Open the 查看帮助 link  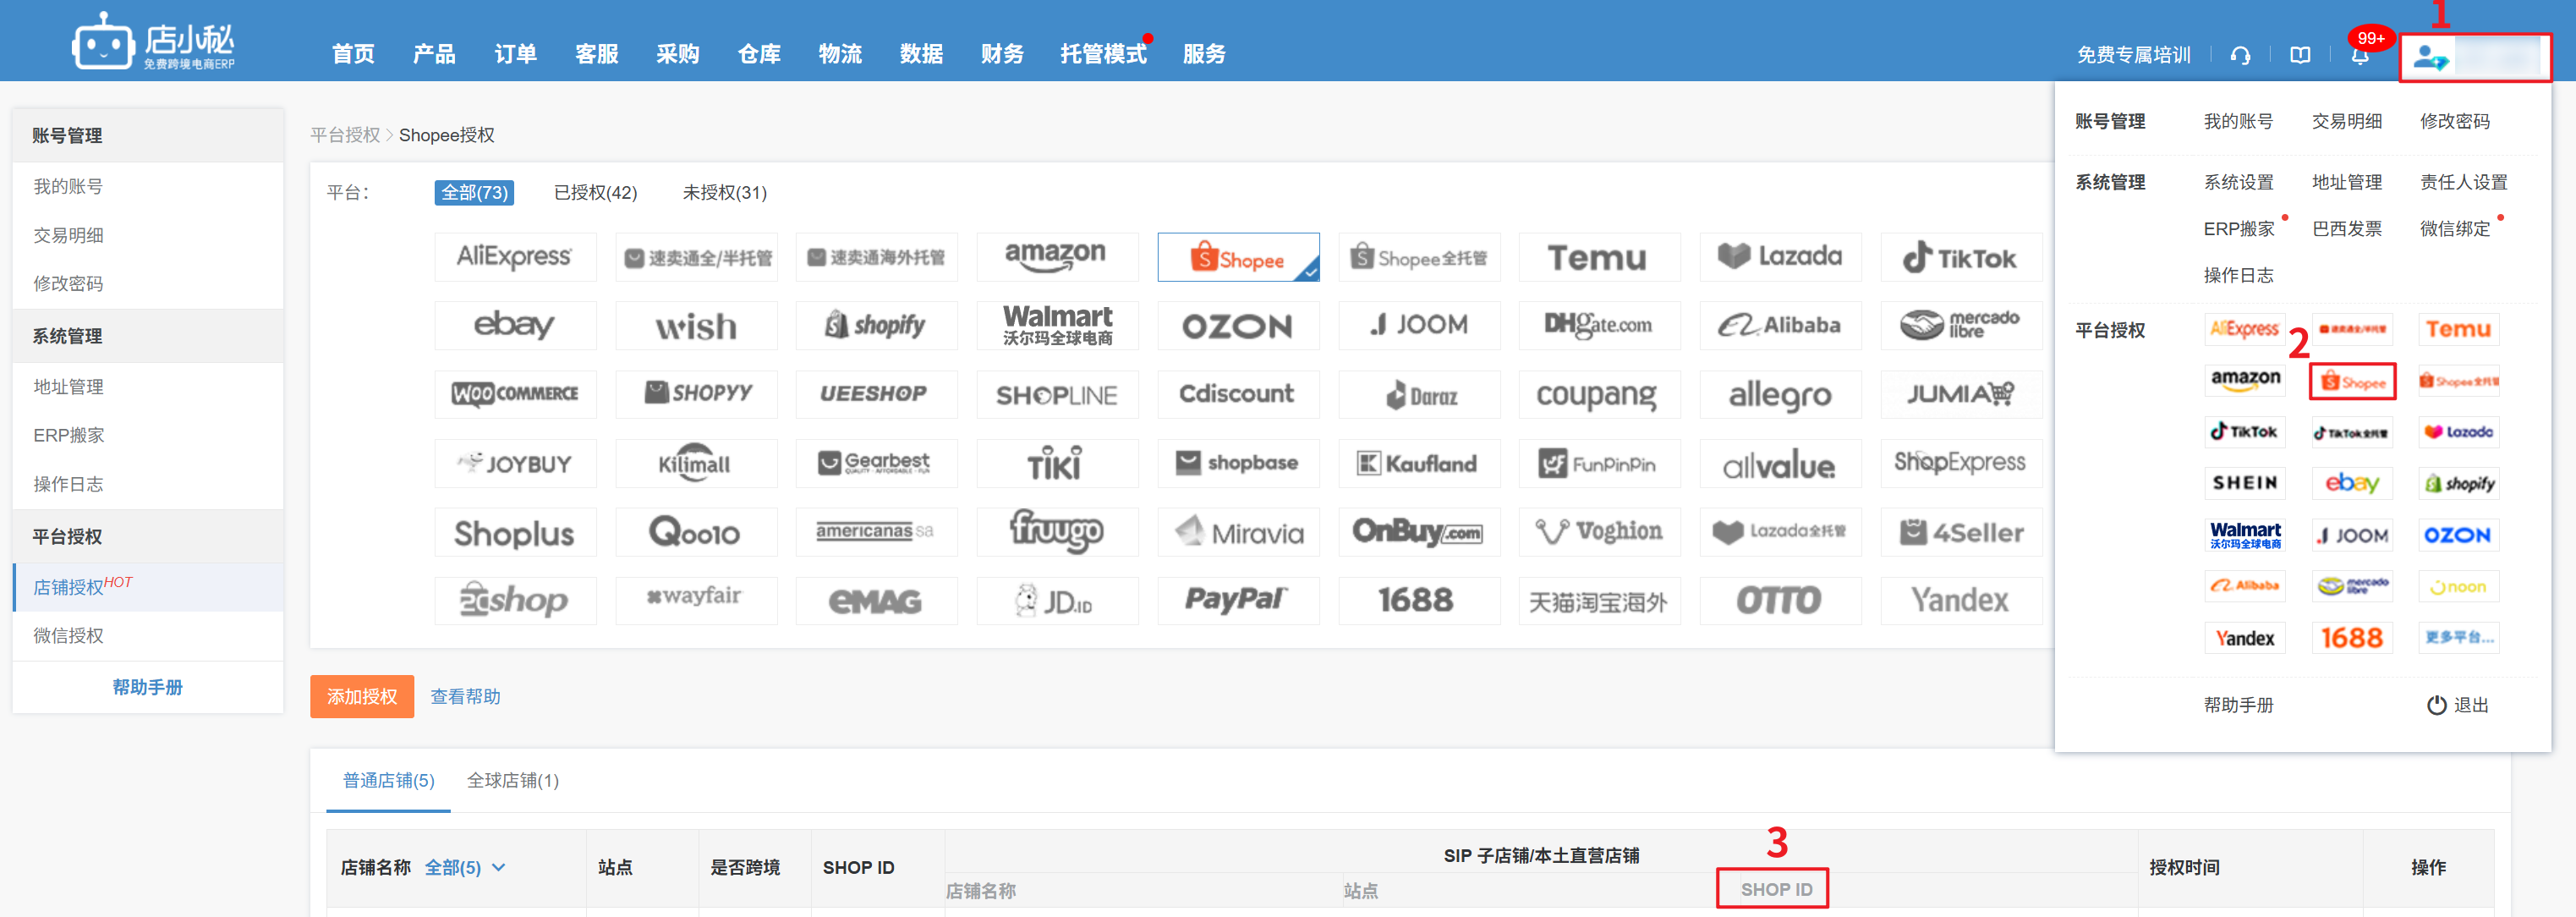465,696
